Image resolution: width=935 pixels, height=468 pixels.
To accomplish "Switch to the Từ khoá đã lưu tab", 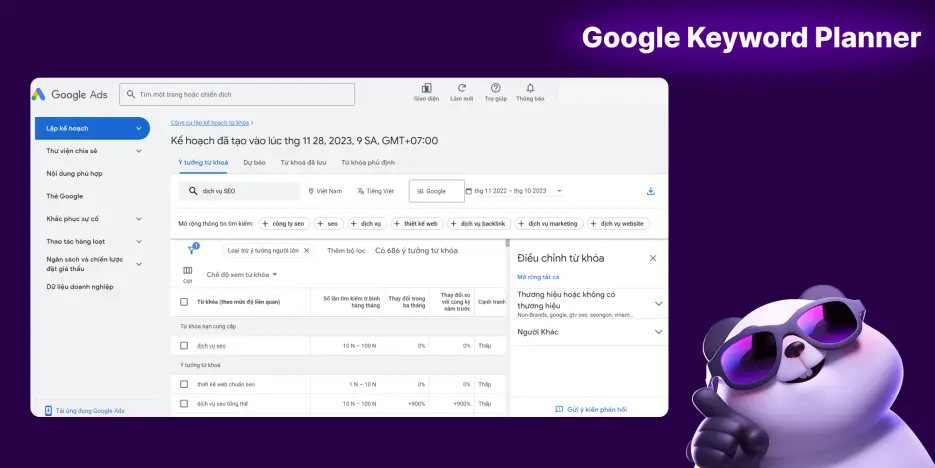I will [x=304, y=162].
